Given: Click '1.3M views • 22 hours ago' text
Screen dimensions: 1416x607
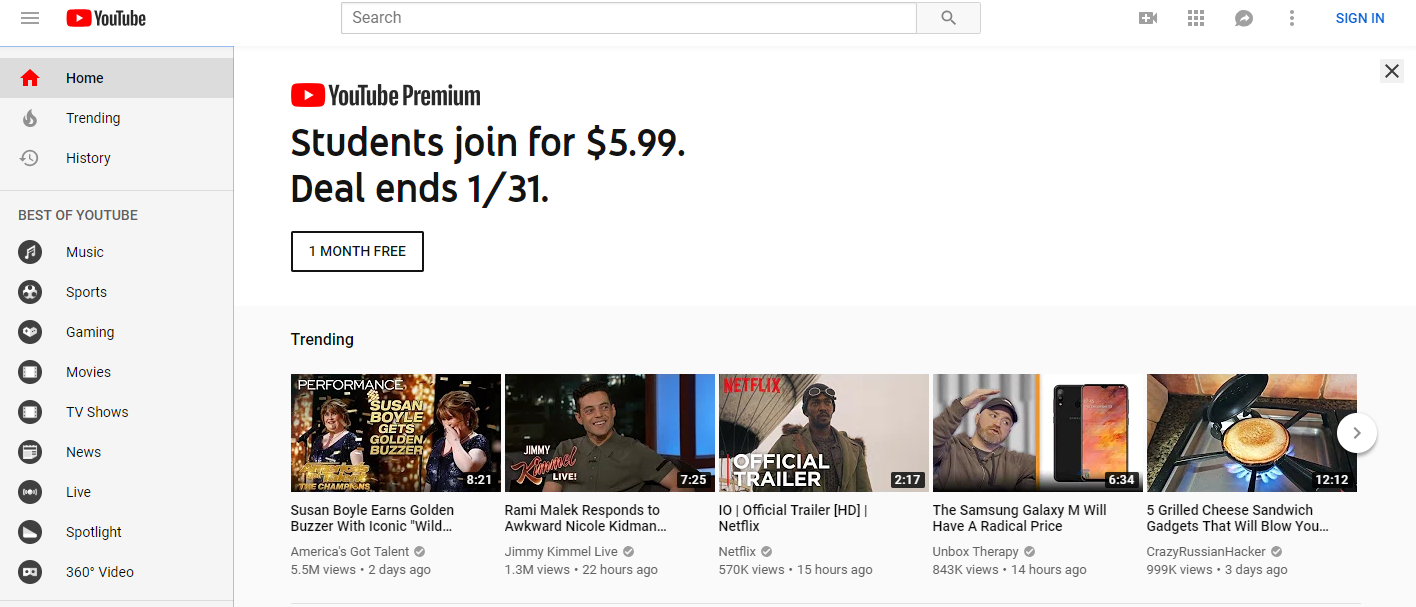Looking at the screenshot, I should [581, 570].
